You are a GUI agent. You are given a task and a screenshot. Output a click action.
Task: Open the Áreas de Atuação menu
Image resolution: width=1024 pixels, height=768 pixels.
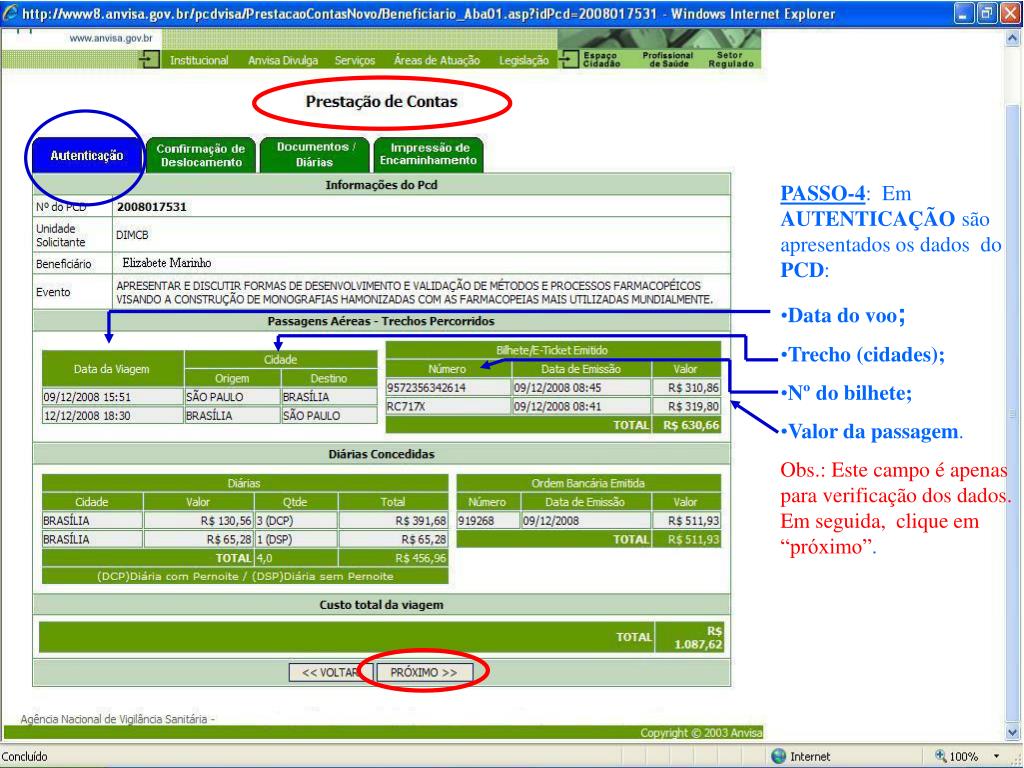pyautogui.click(x=437, y=61)
